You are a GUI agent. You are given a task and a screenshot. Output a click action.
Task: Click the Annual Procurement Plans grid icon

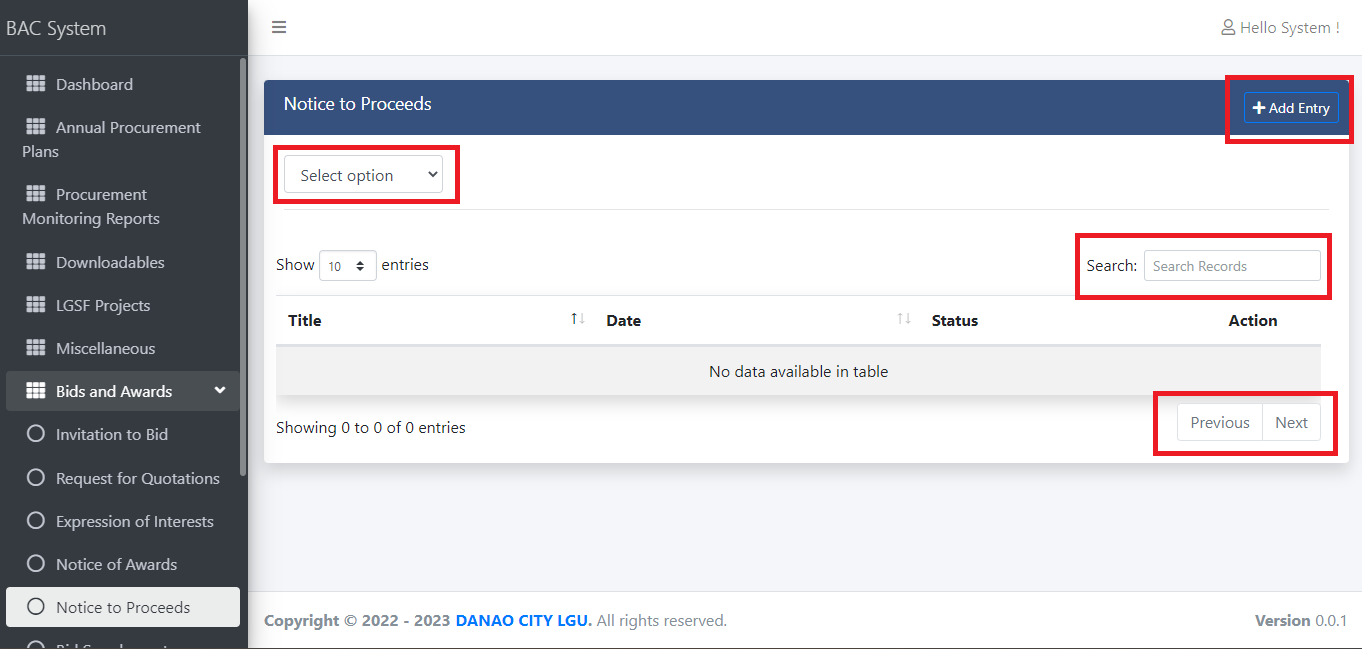[36, 126]
